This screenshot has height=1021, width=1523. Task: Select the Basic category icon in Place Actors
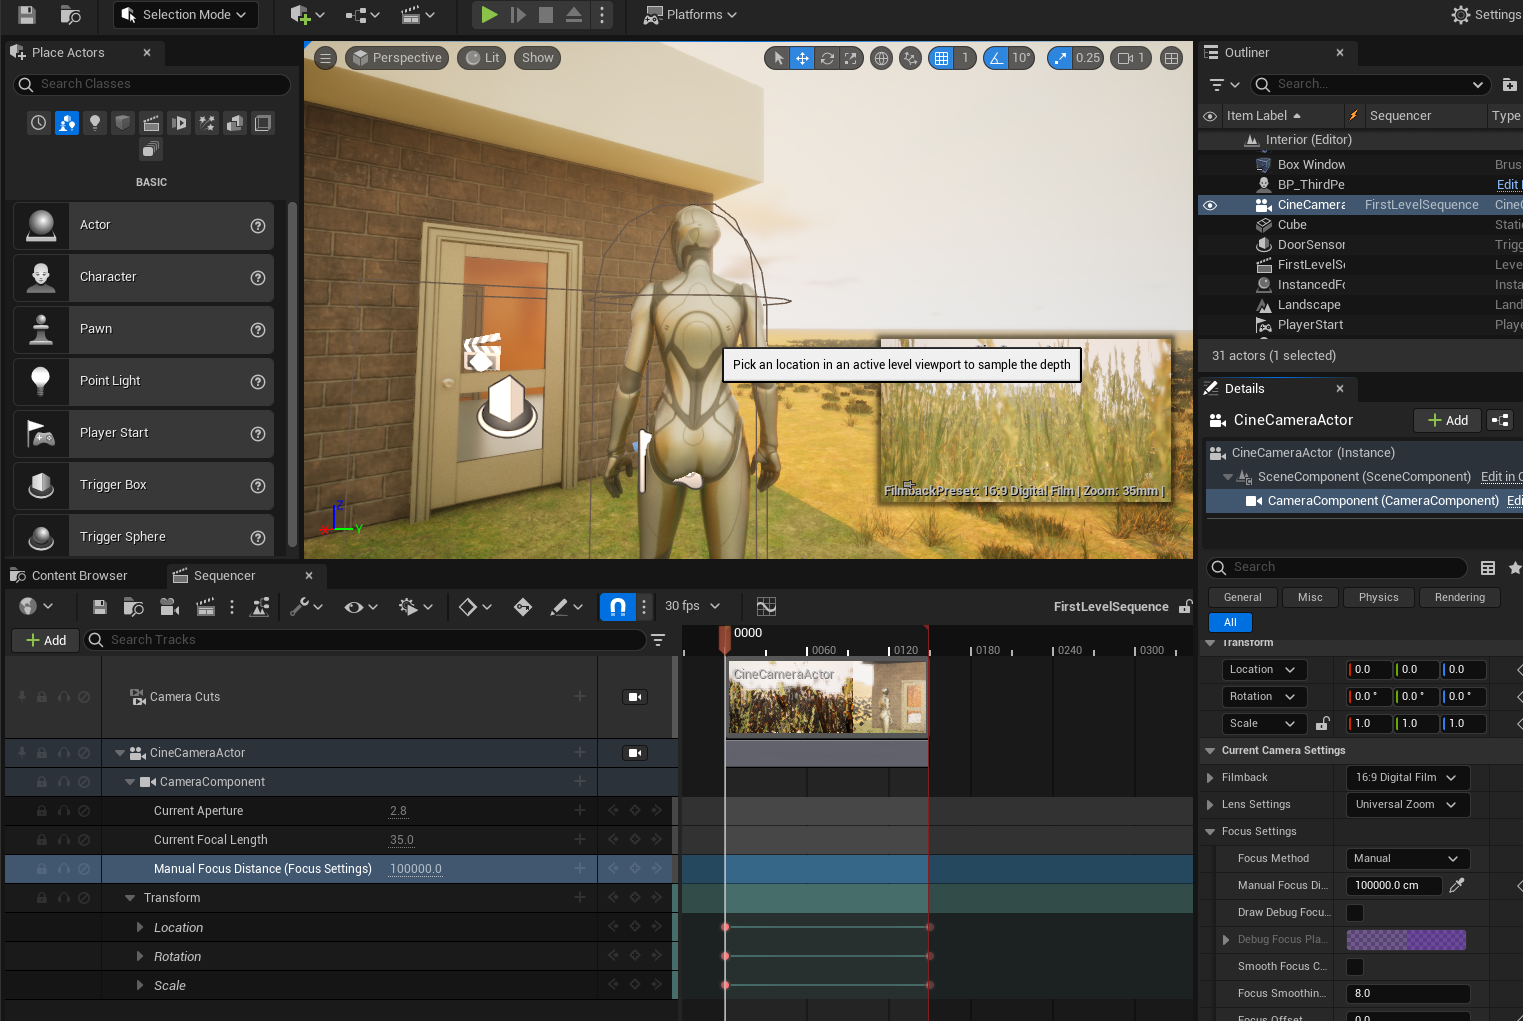[67, 123]
